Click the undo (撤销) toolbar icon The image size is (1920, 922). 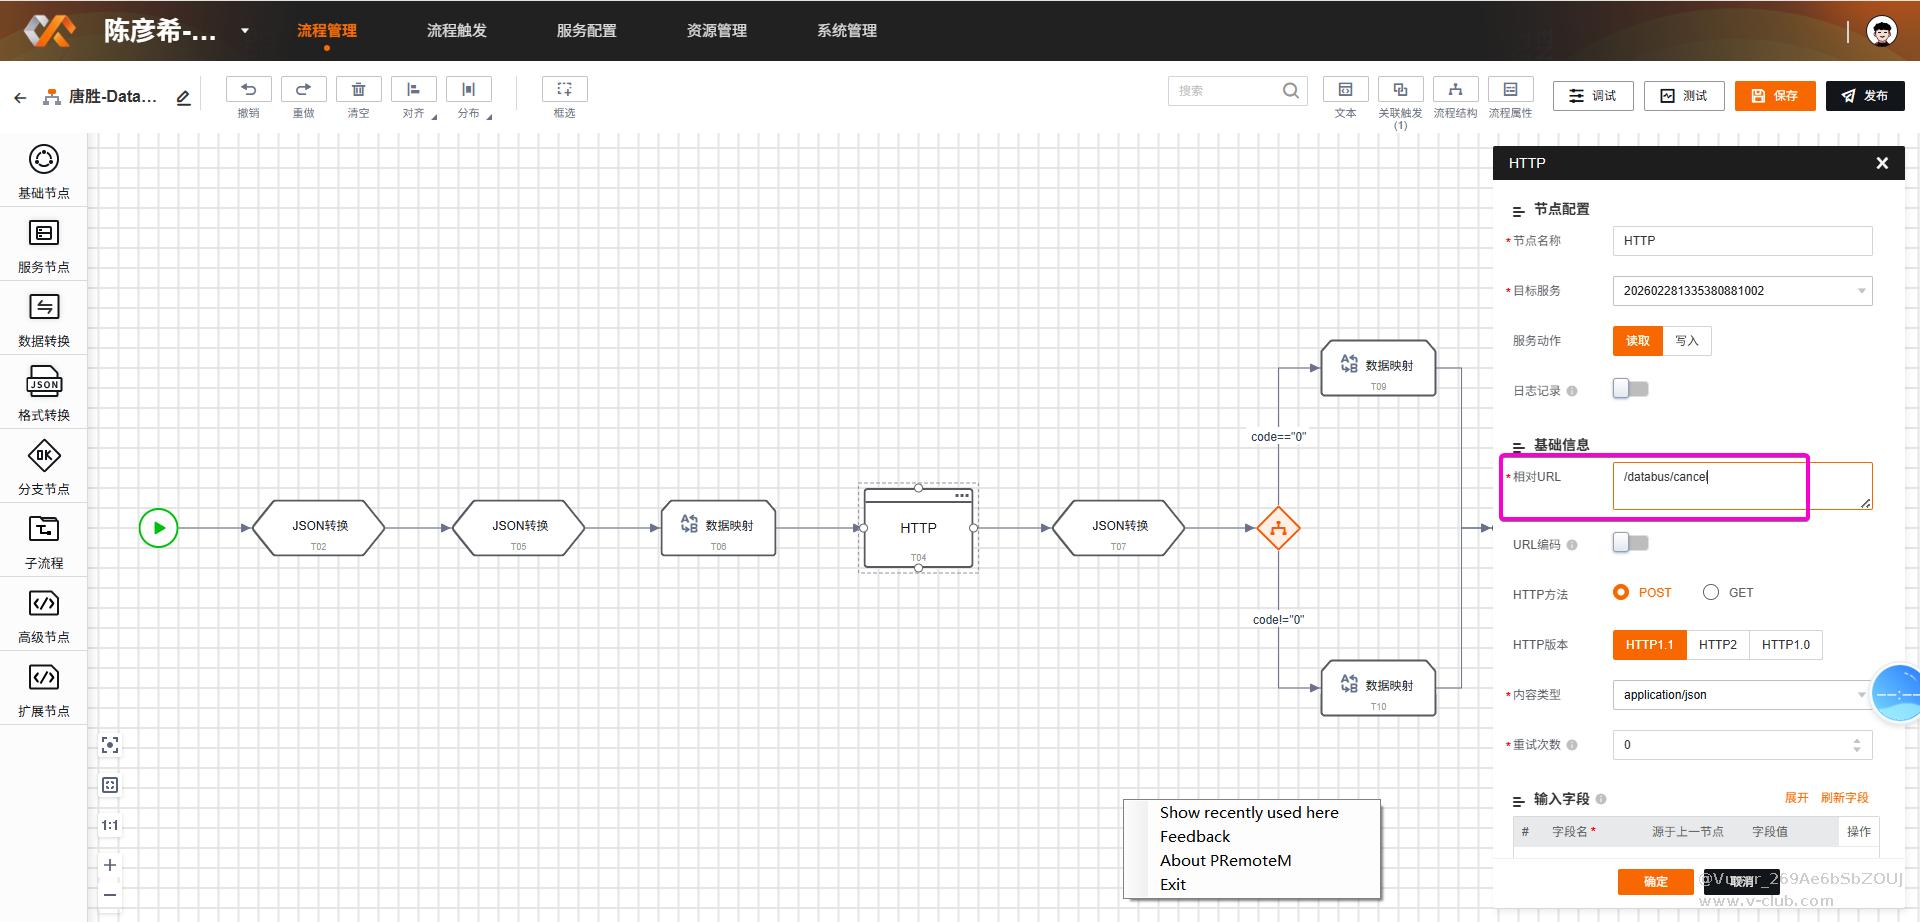[x=248, y=90]
